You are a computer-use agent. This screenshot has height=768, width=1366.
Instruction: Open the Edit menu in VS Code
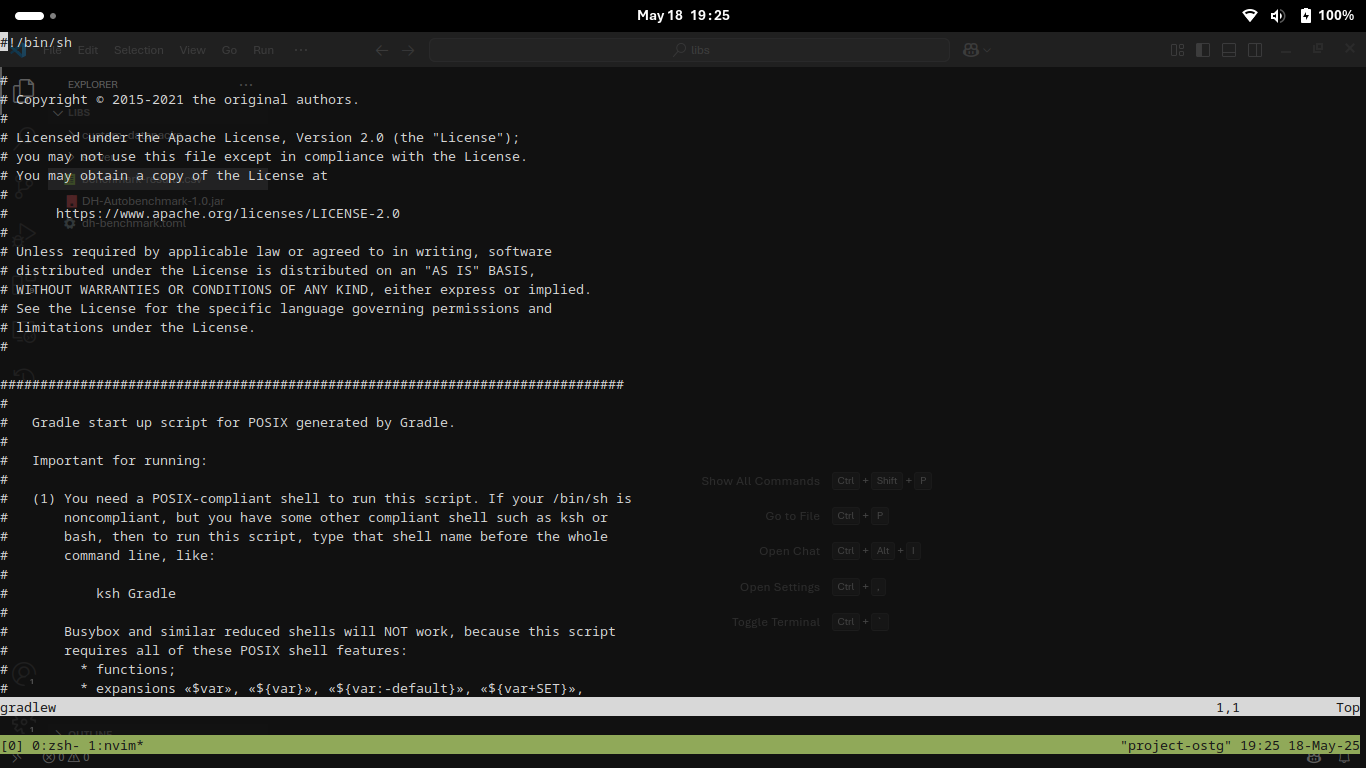(88, 50)
